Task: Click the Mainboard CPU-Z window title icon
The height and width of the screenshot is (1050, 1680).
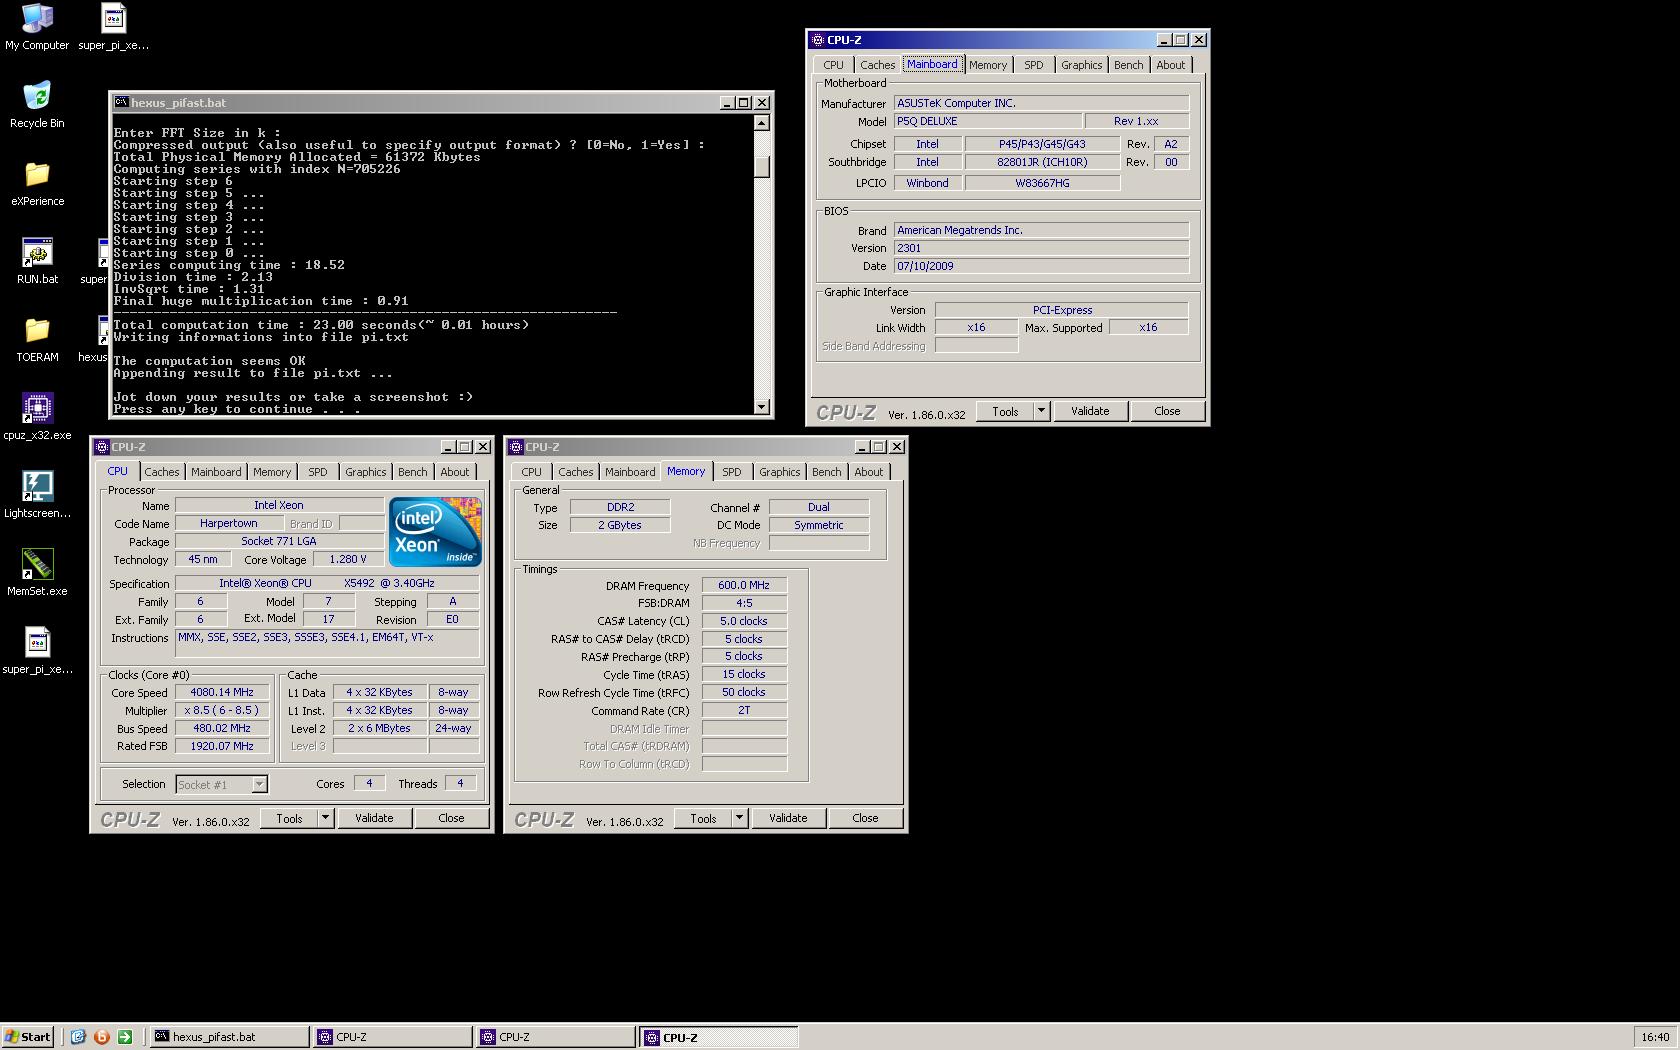Action: (x=818, y=40)
